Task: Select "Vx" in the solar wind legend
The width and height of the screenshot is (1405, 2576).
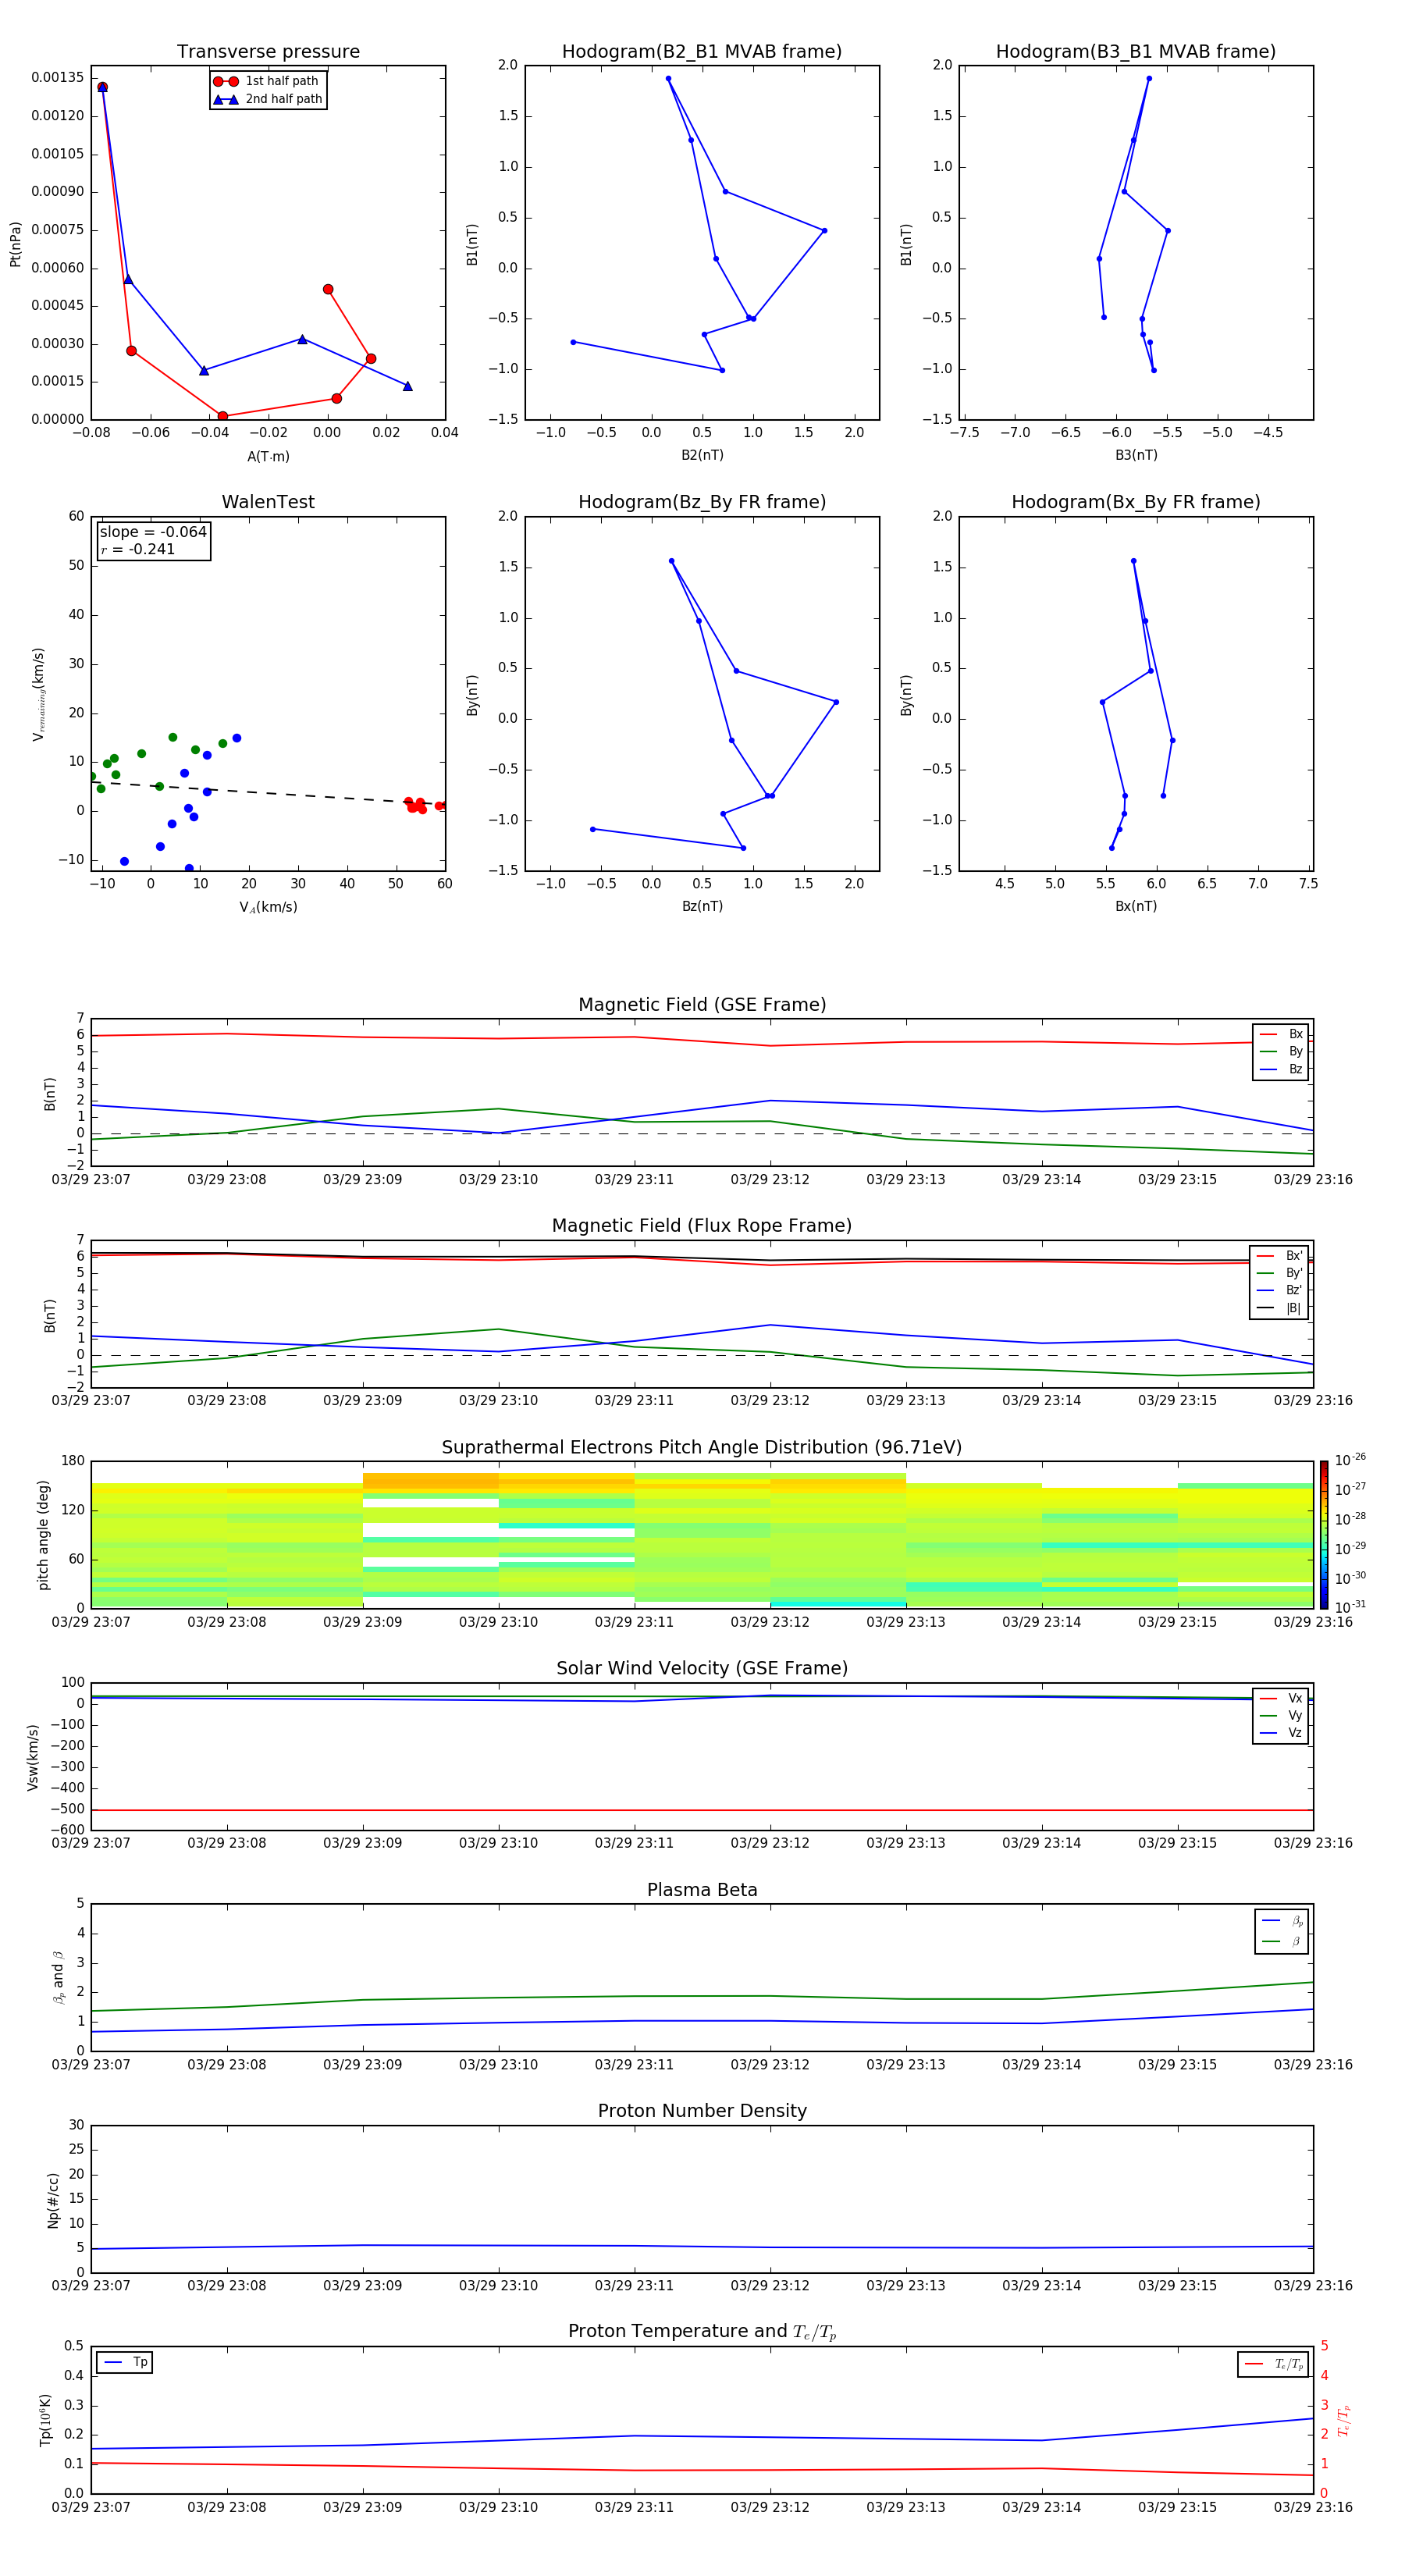Action: 1281,1698
